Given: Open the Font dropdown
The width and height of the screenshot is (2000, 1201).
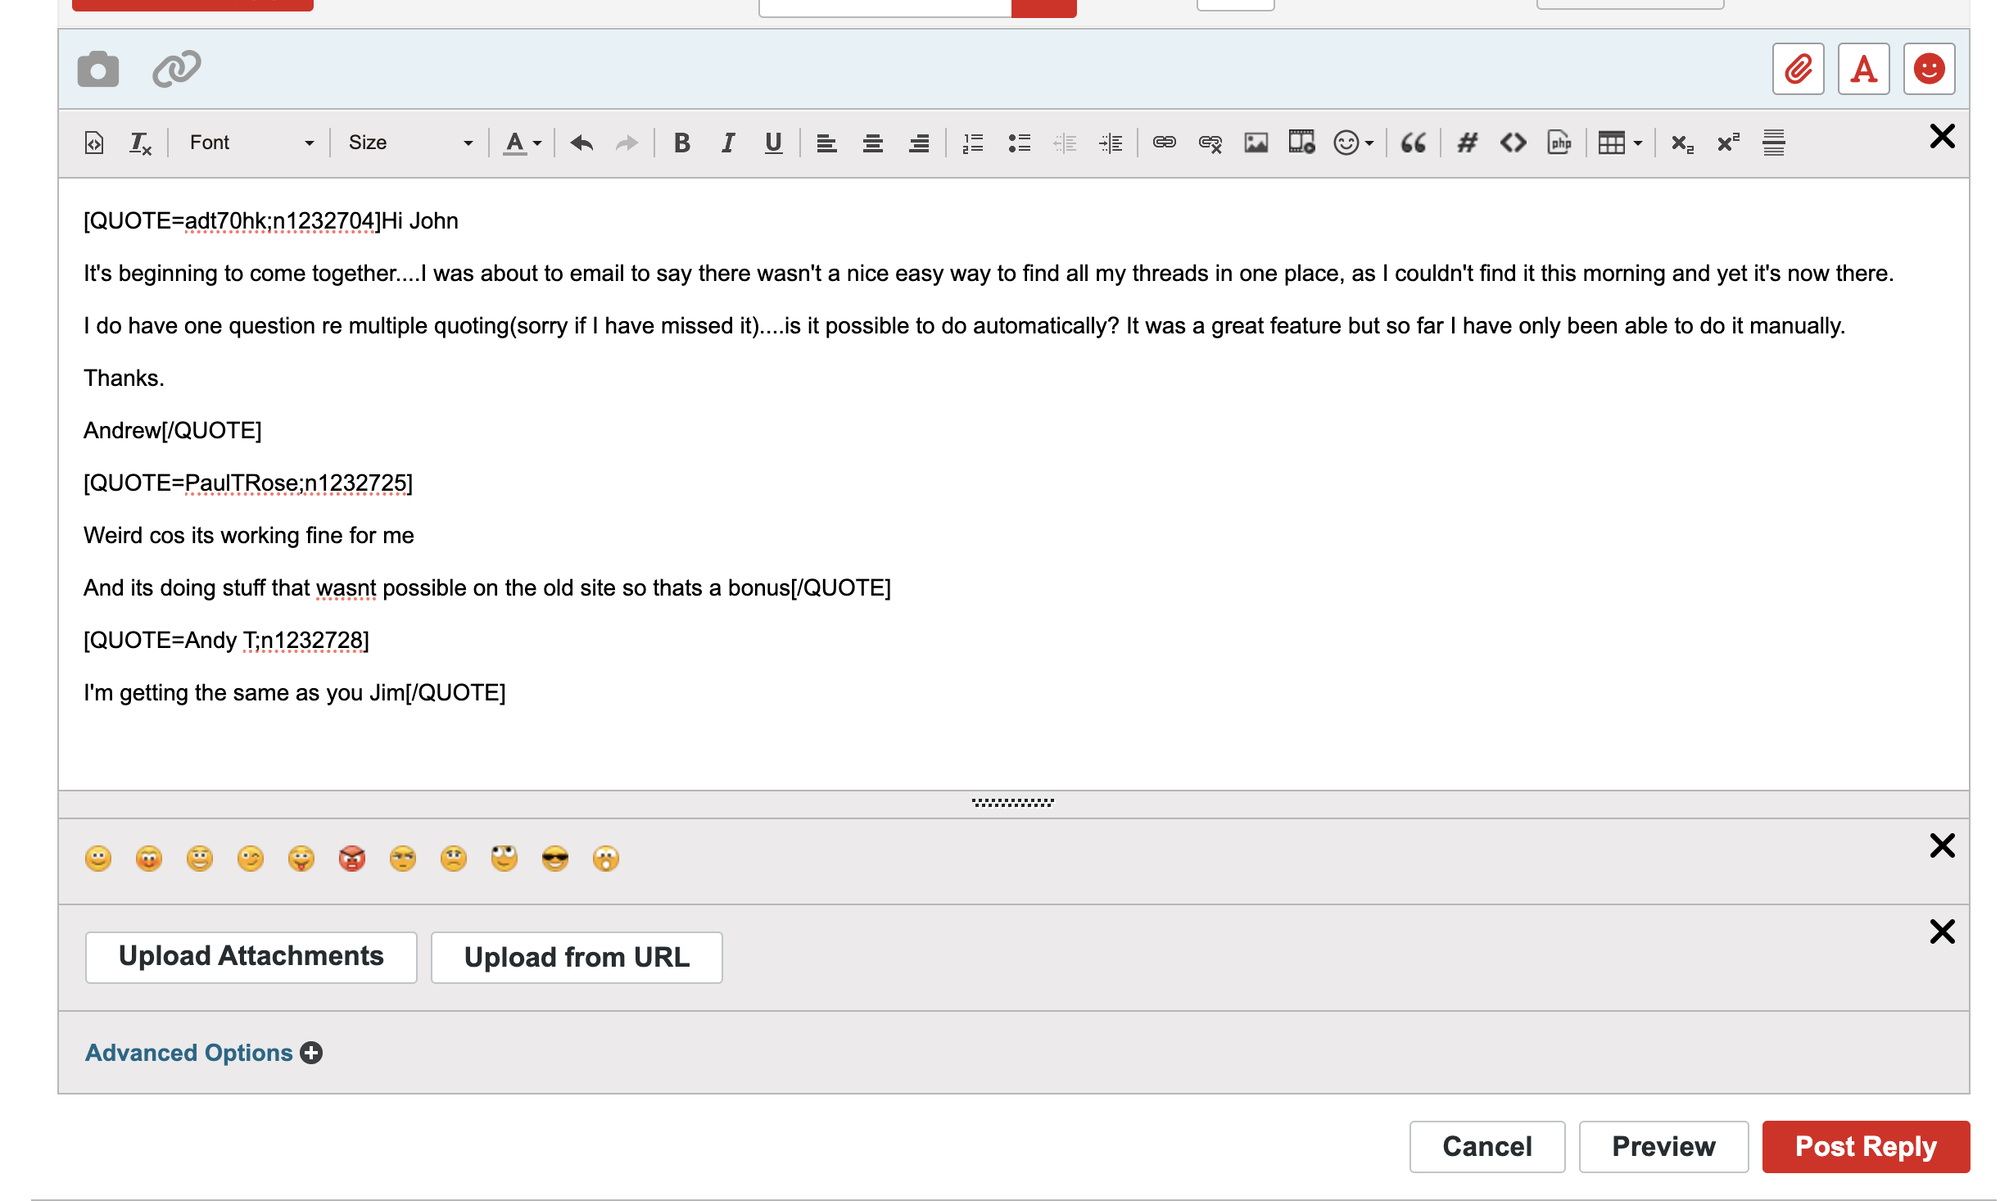Looking at the screenshot, I should (251, 143).
